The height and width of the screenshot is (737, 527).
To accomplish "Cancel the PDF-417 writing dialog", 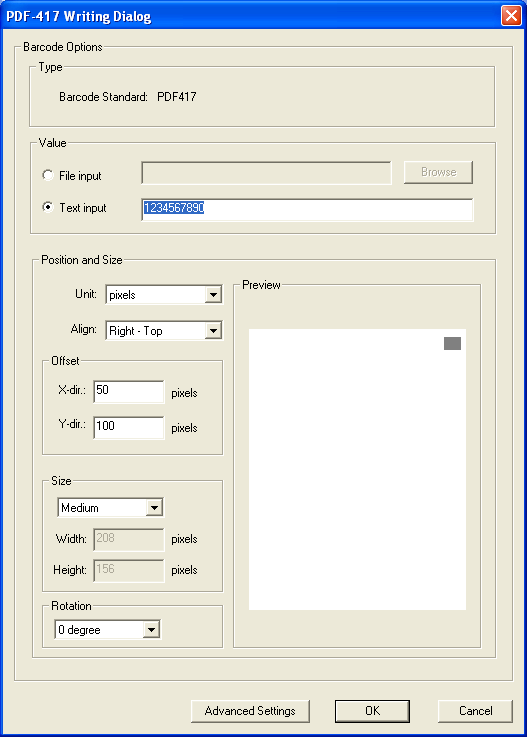I will point(475,711).
